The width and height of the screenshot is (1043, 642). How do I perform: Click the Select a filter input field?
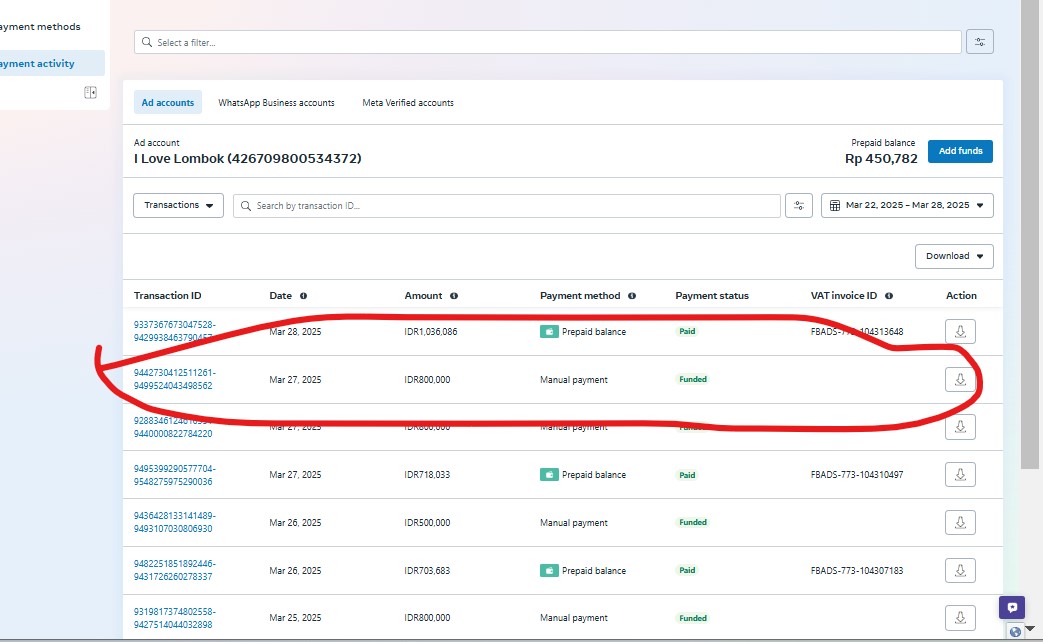(x=548, y=43)
